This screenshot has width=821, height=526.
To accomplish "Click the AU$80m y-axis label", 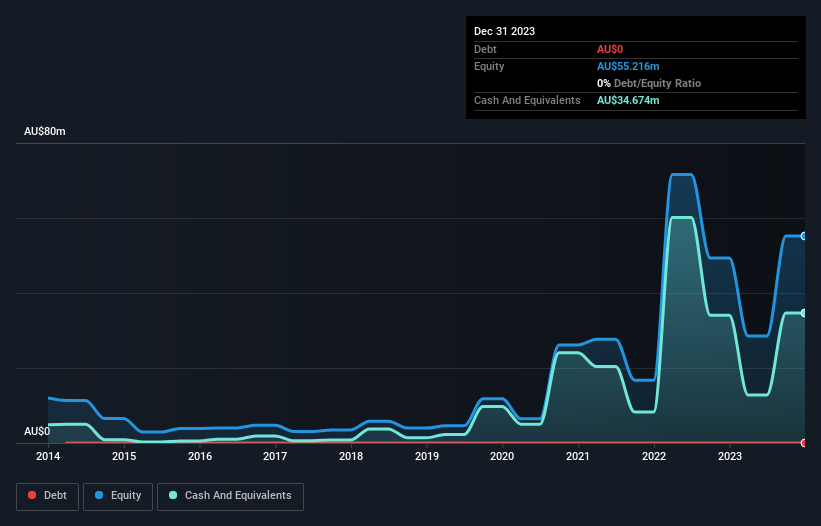I will point(45,131).
